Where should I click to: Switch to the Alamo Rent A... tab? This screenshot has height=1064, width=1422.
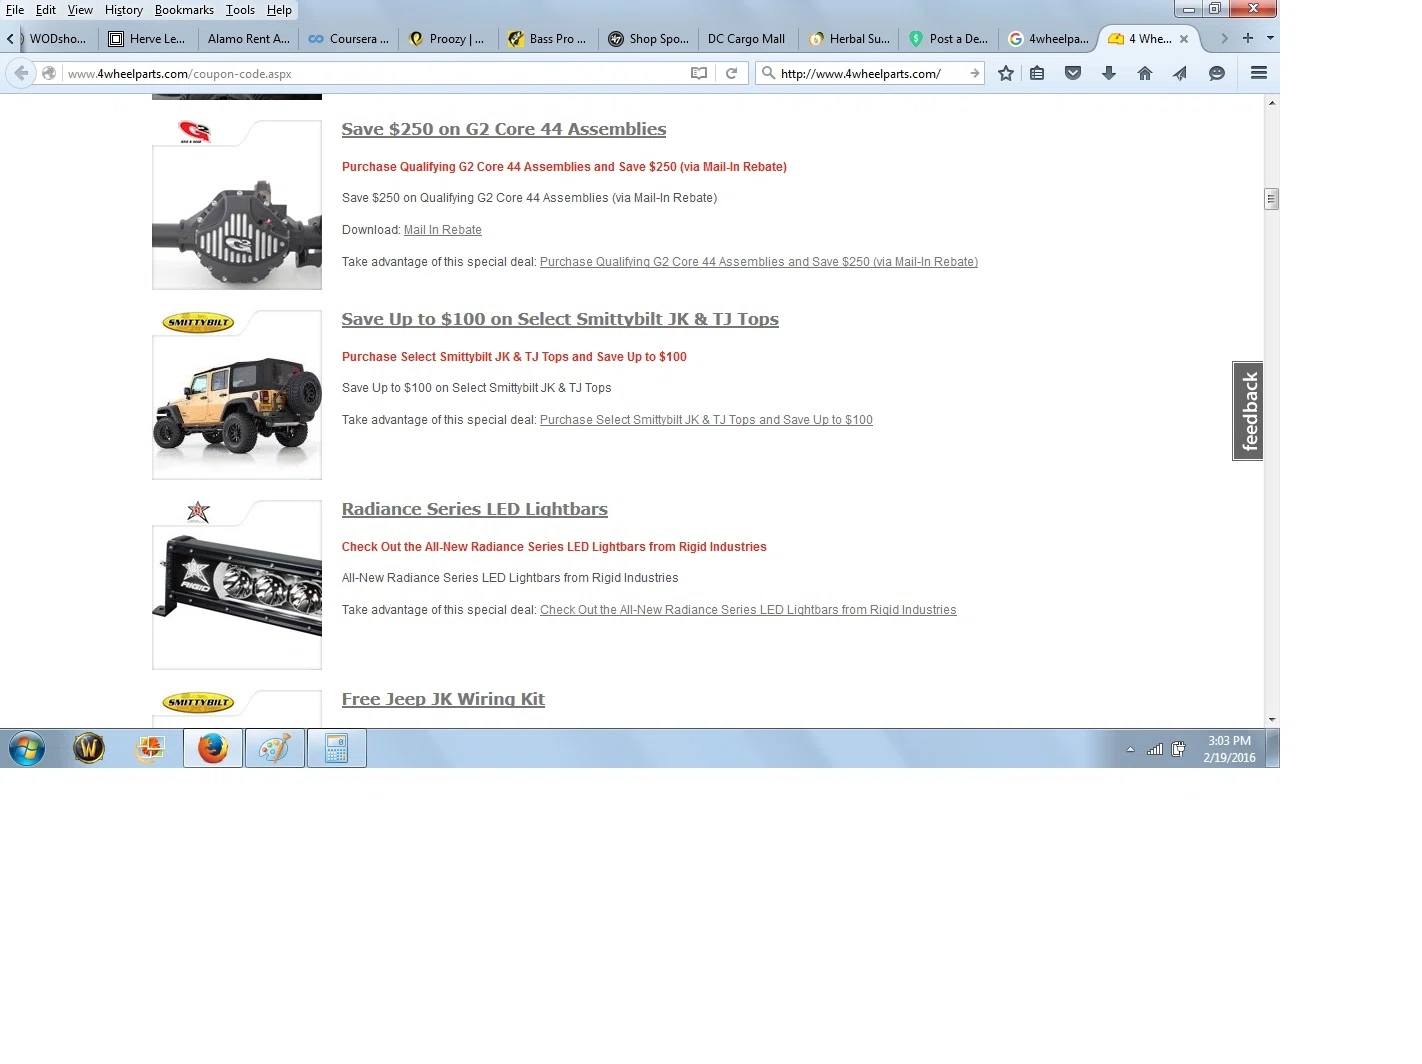tap(248, 39)
